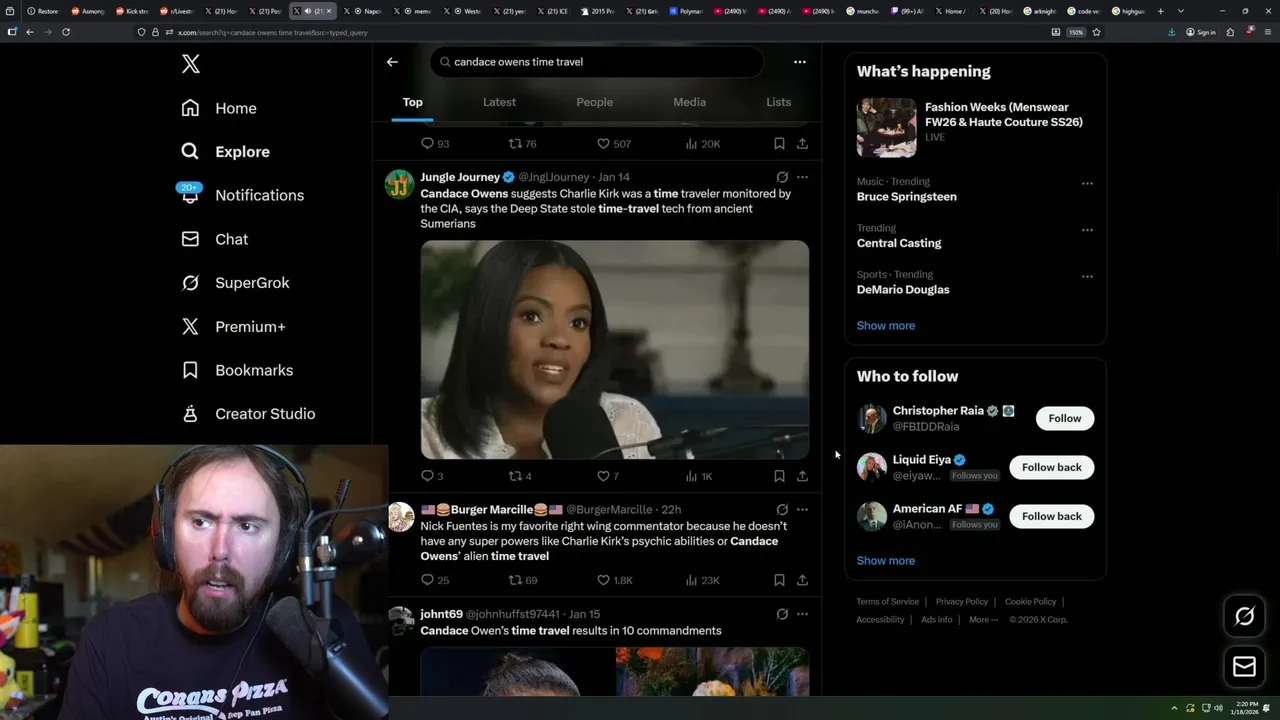The width and height of the screenshot is (1280, 720).
Task: Click Grok icon on johnt69 post
Action: (x=782, y=614)
